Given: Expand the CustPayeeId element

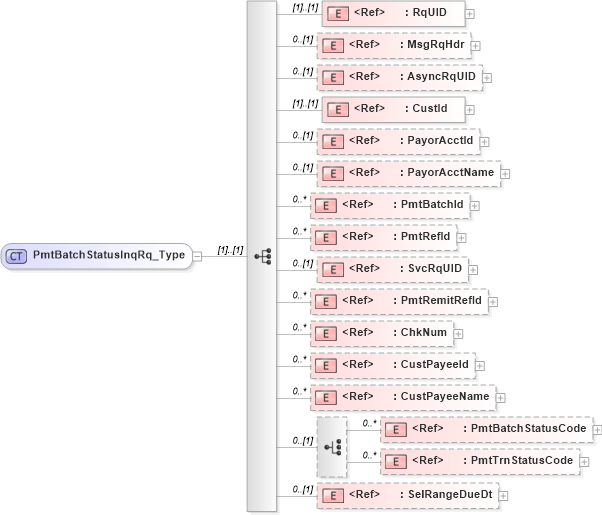Looking at the screenshot, I should [480, 366].
